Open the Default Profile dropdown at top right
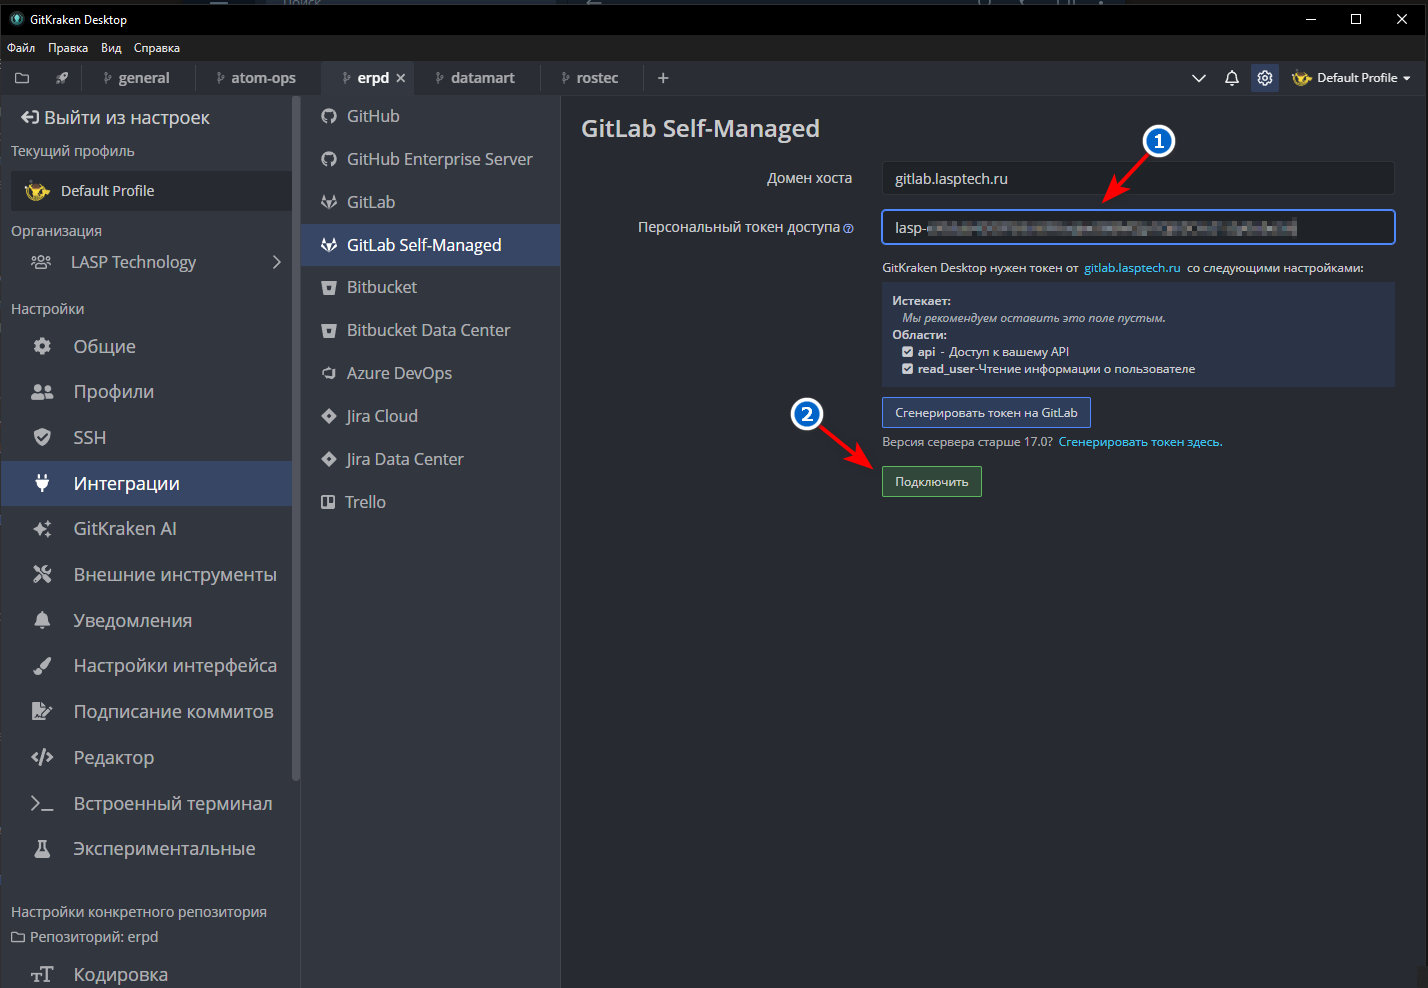 tap(1351, 78)
